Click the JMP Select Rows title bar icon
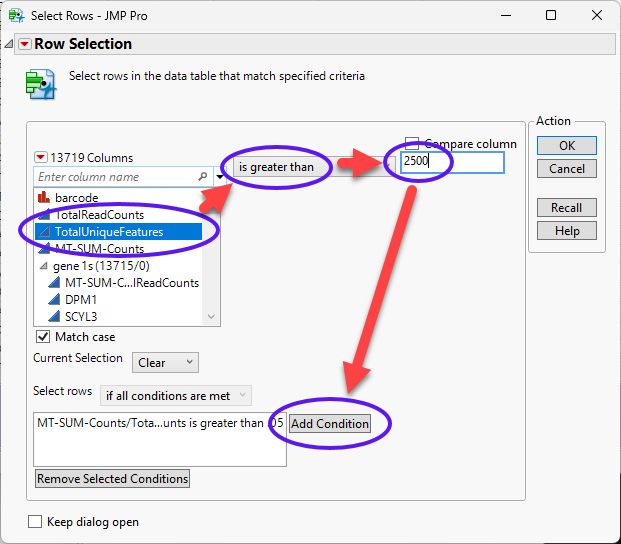 click(x=16, y=15)
